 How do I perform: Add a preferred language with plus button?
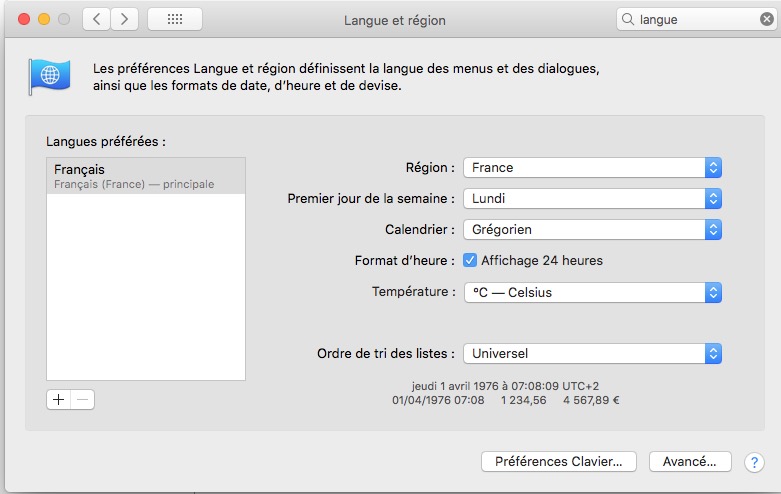coord(58,399)
